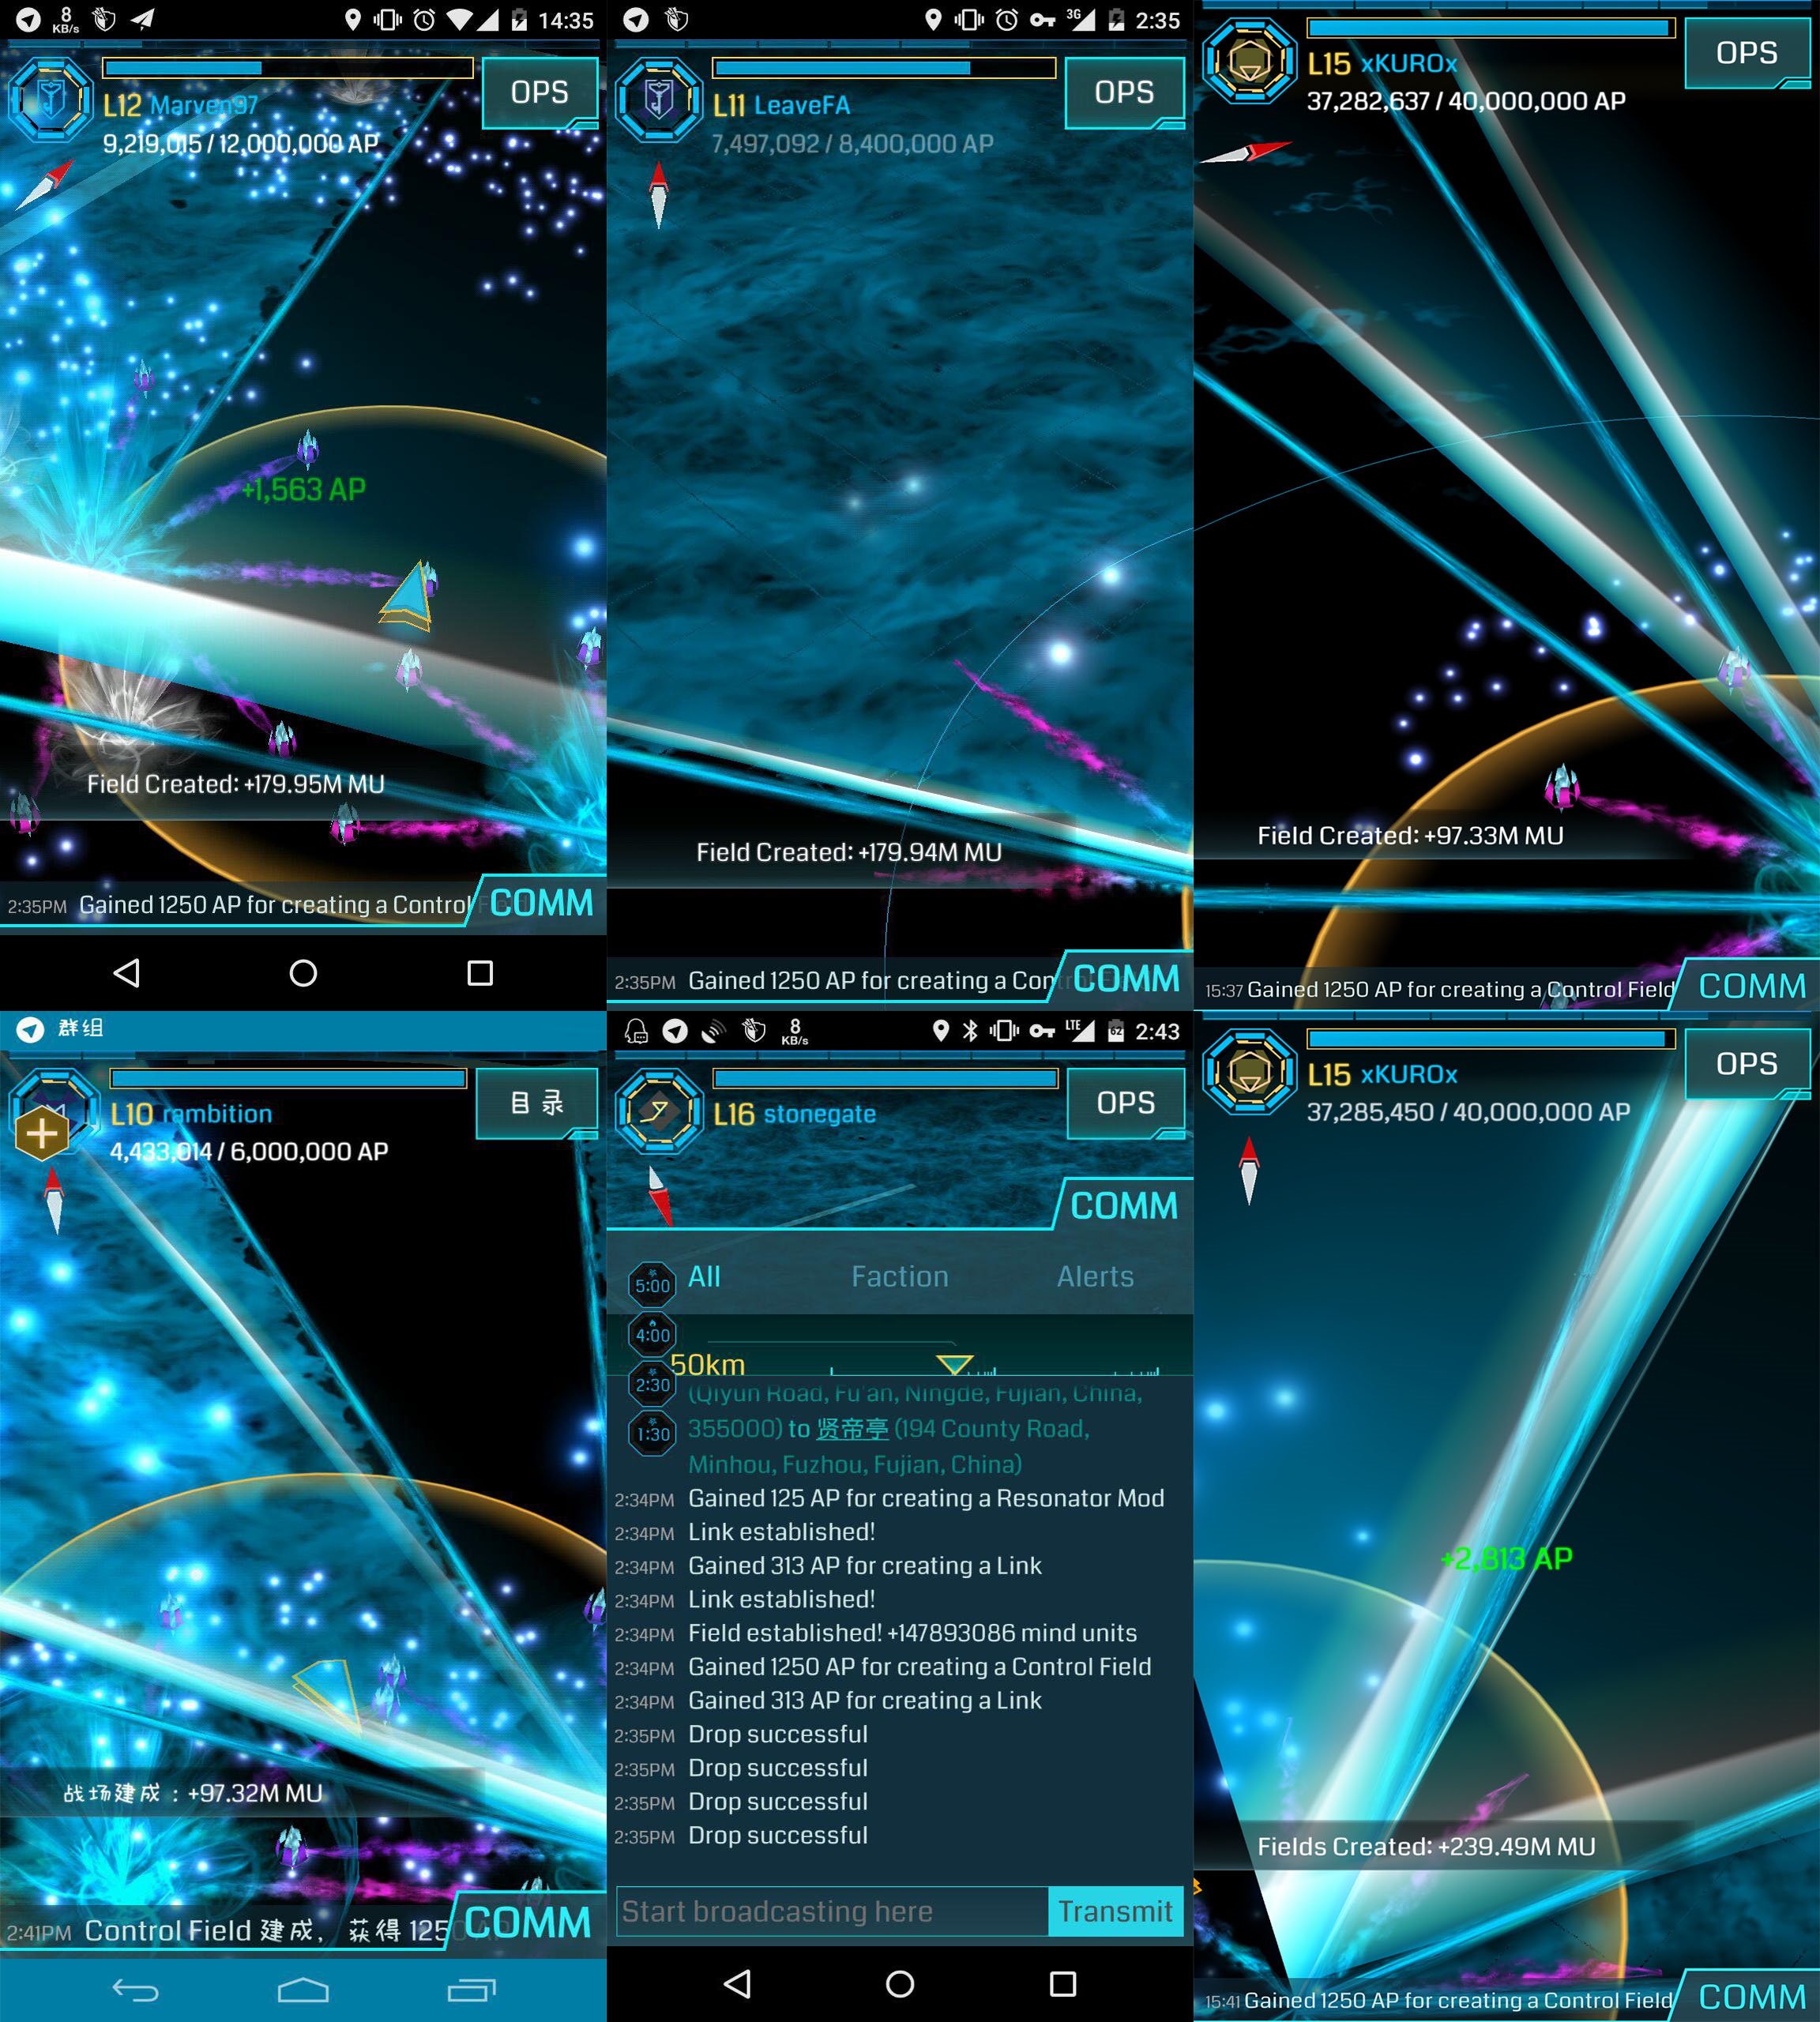Viewport: 1820px width, 2022px height.
Task: Open OPS on xKUROx 37,282,637 AP screen
Action: pos(1747,53)
